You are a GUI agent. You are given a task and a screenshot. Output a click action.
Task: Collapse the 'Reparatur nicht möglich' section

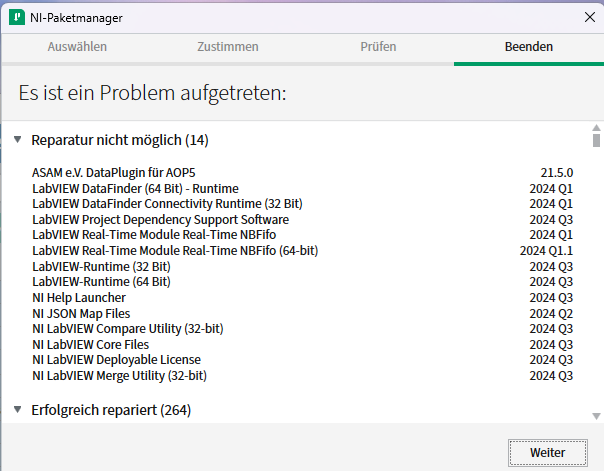coord(18,140)
